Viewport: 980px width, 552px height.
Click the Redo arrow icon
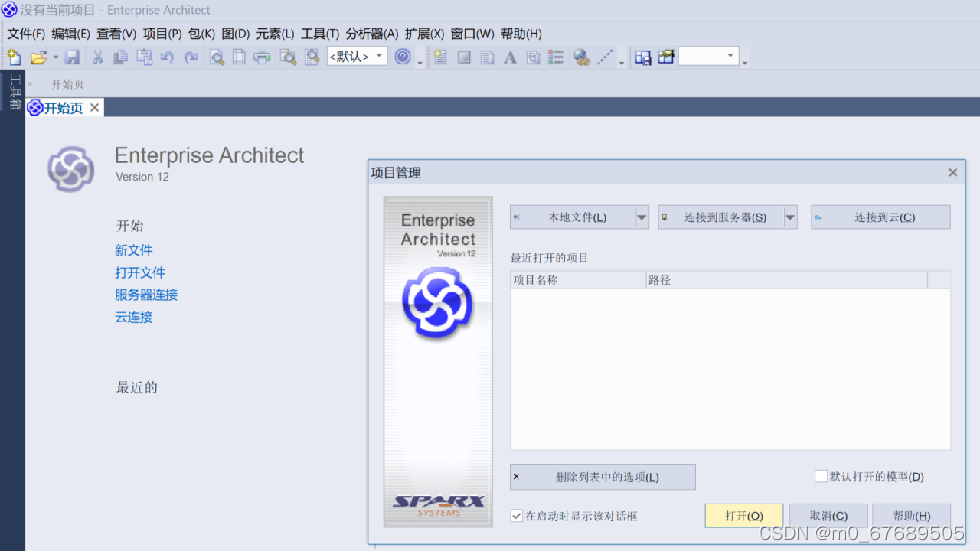[191, 58]
